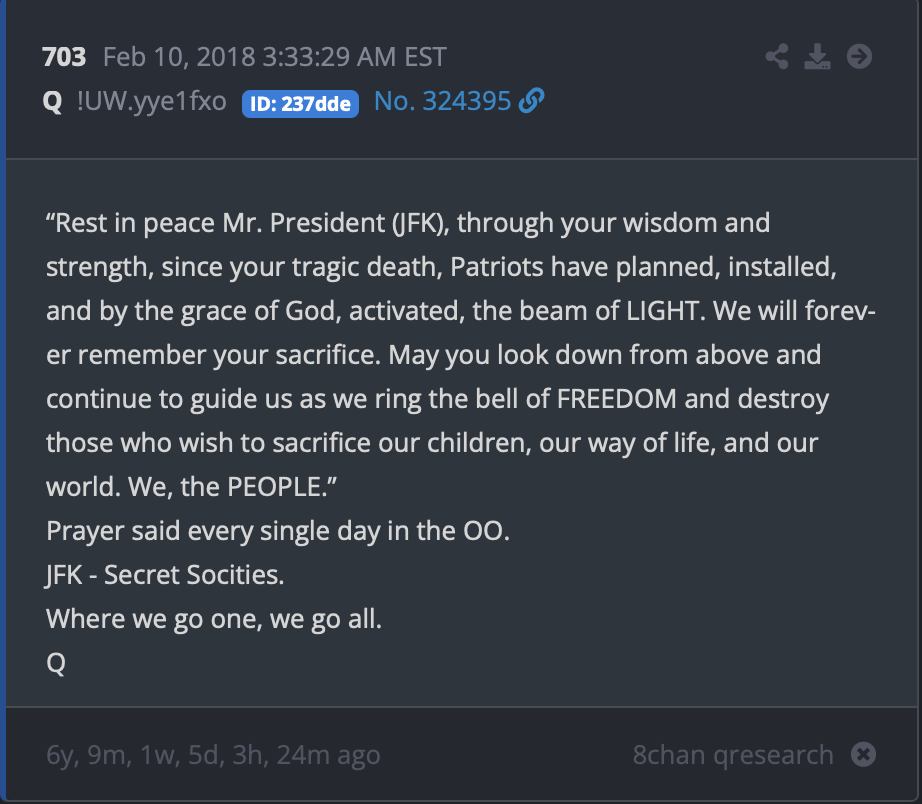Click the chain link icon beside No. 324395
This screenshot has width=922, height=804.
(532, 101)
